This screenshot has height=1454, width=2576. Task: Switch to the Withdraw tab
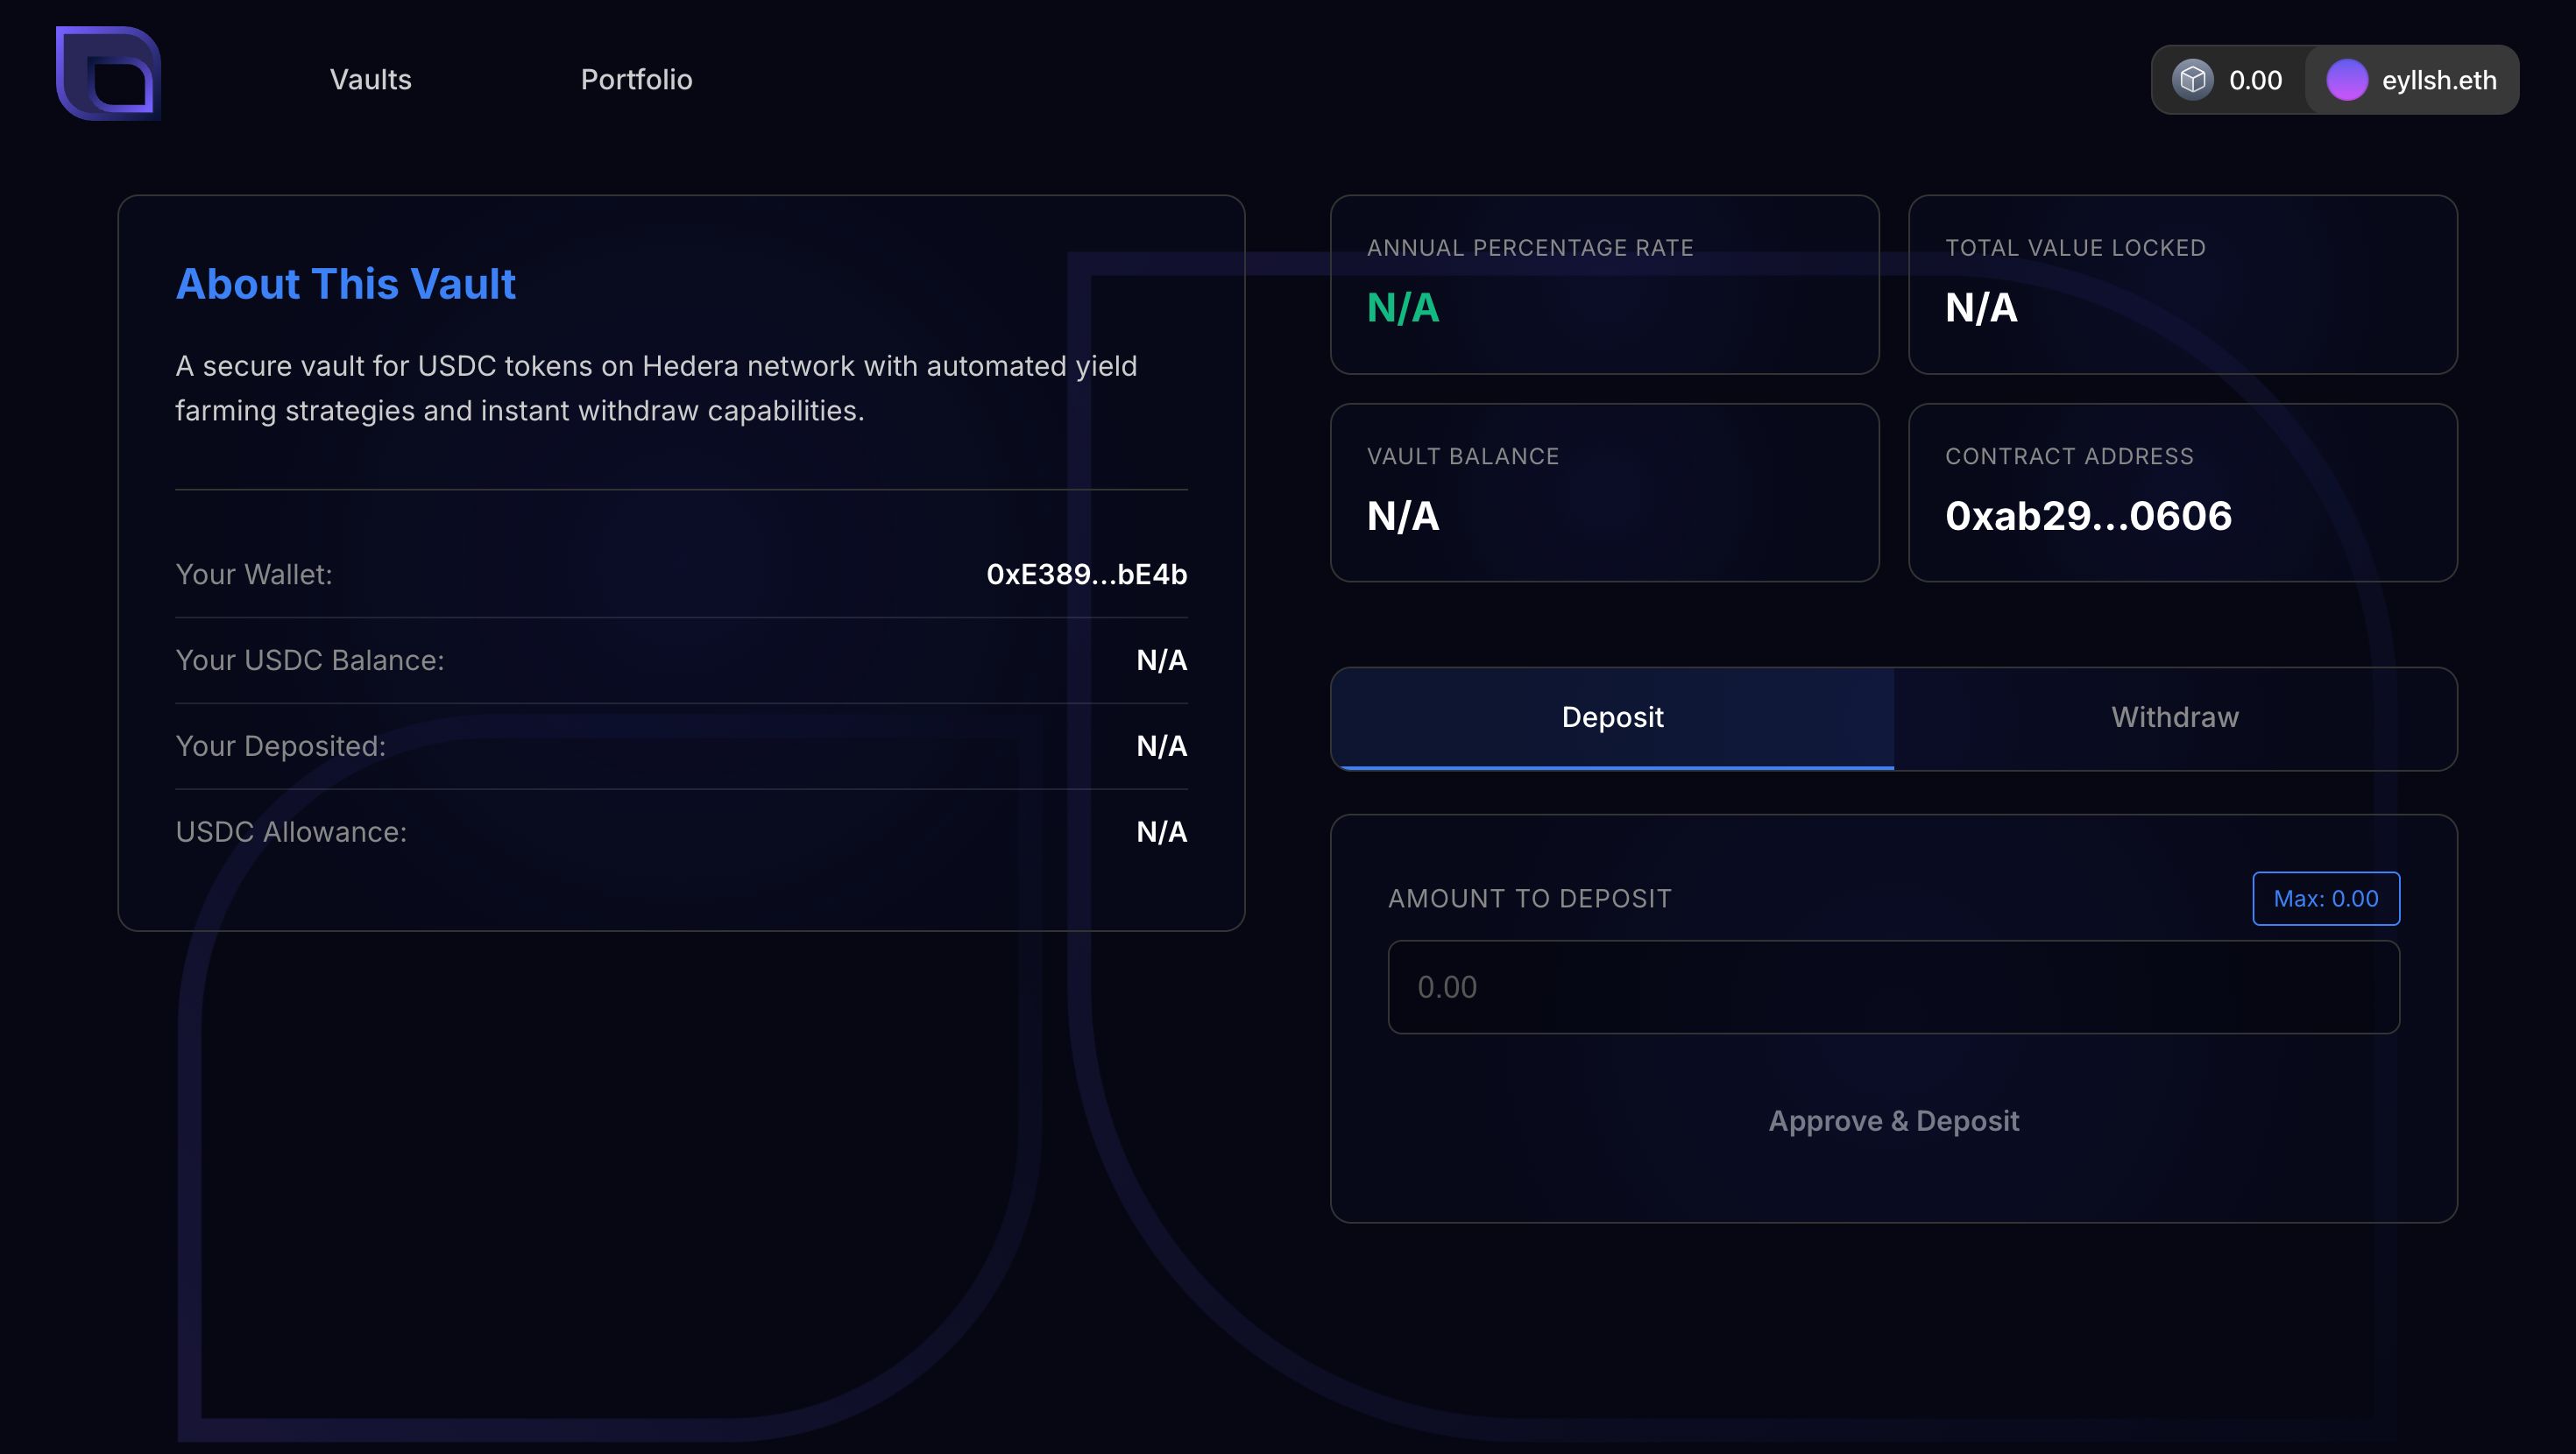[2175, 718]
